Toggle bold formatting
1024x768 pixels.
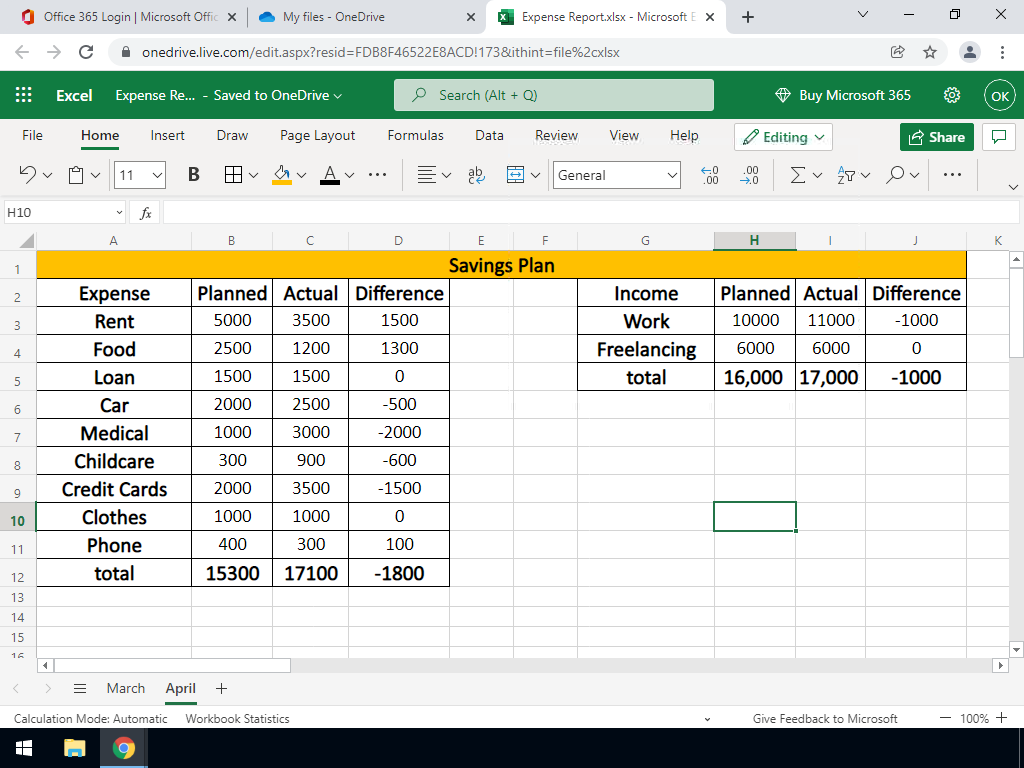click(x=193, y=175)
